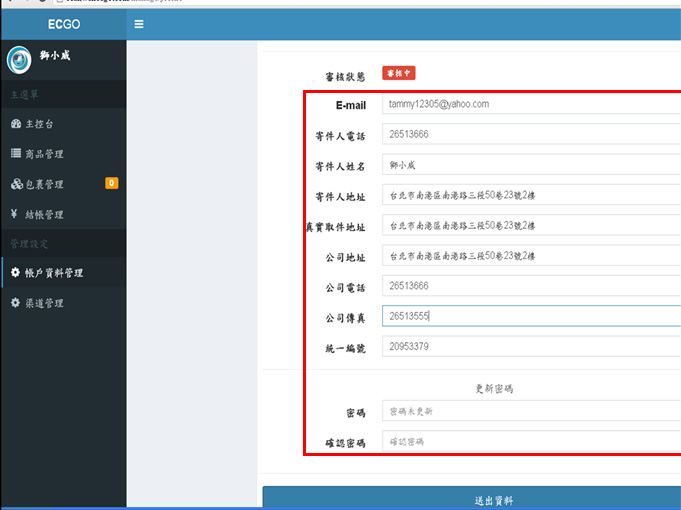The height and width of the screenshot is (510, 681).
Task: Click the hamburger menu toggle icon
Action: 139,24
